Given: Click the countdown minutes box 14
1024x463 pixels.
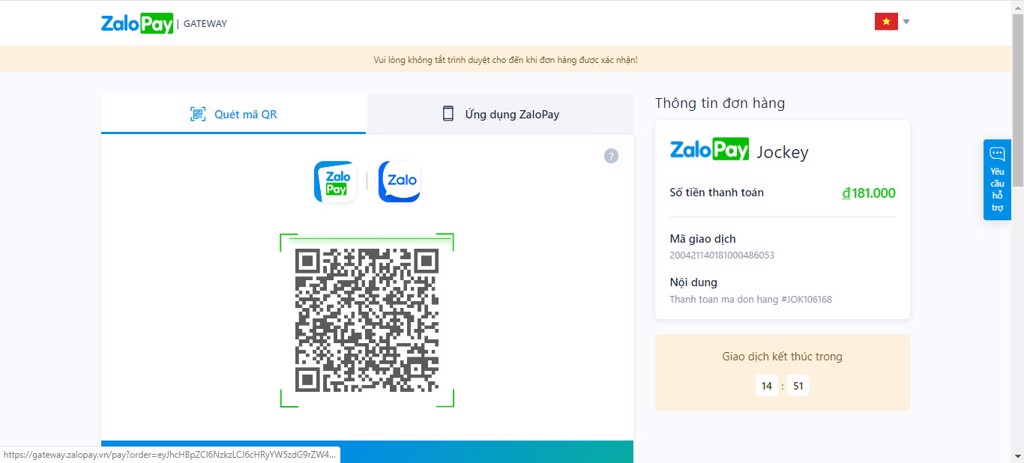Looking at the screenshot, I should (767, 386).
